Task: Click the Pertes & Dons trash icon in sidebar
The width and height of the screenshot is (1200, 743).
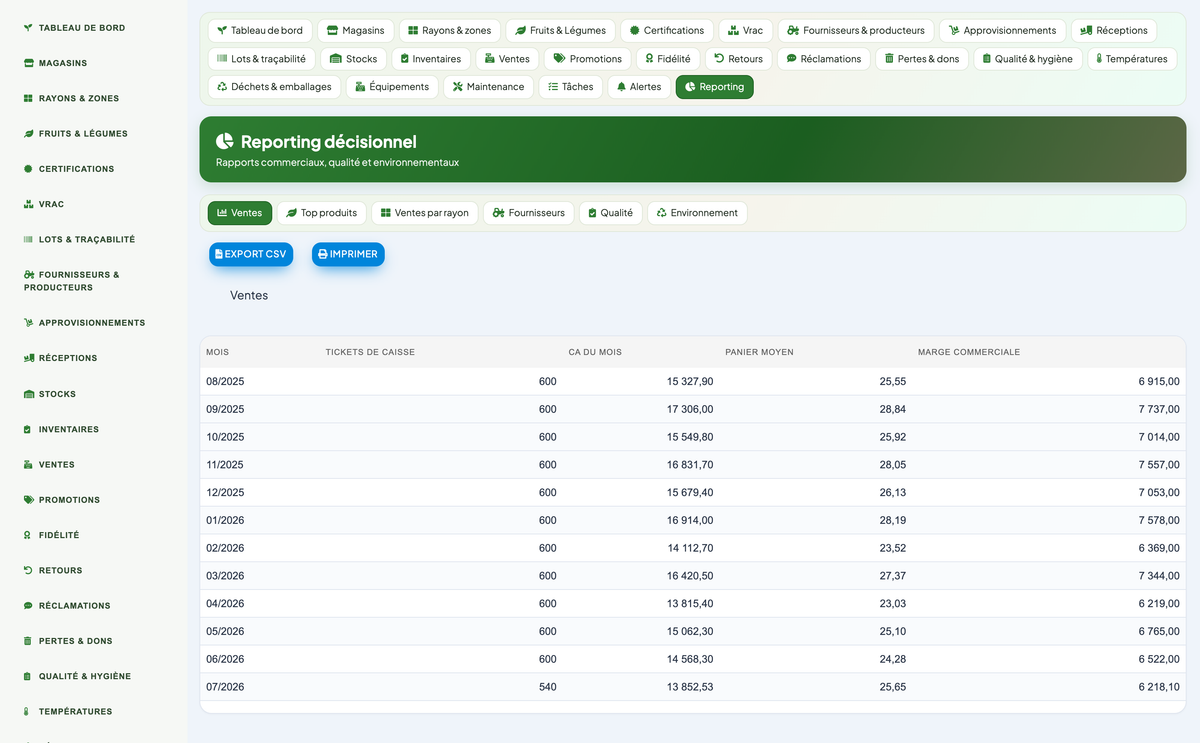Action: coord(28,641)
